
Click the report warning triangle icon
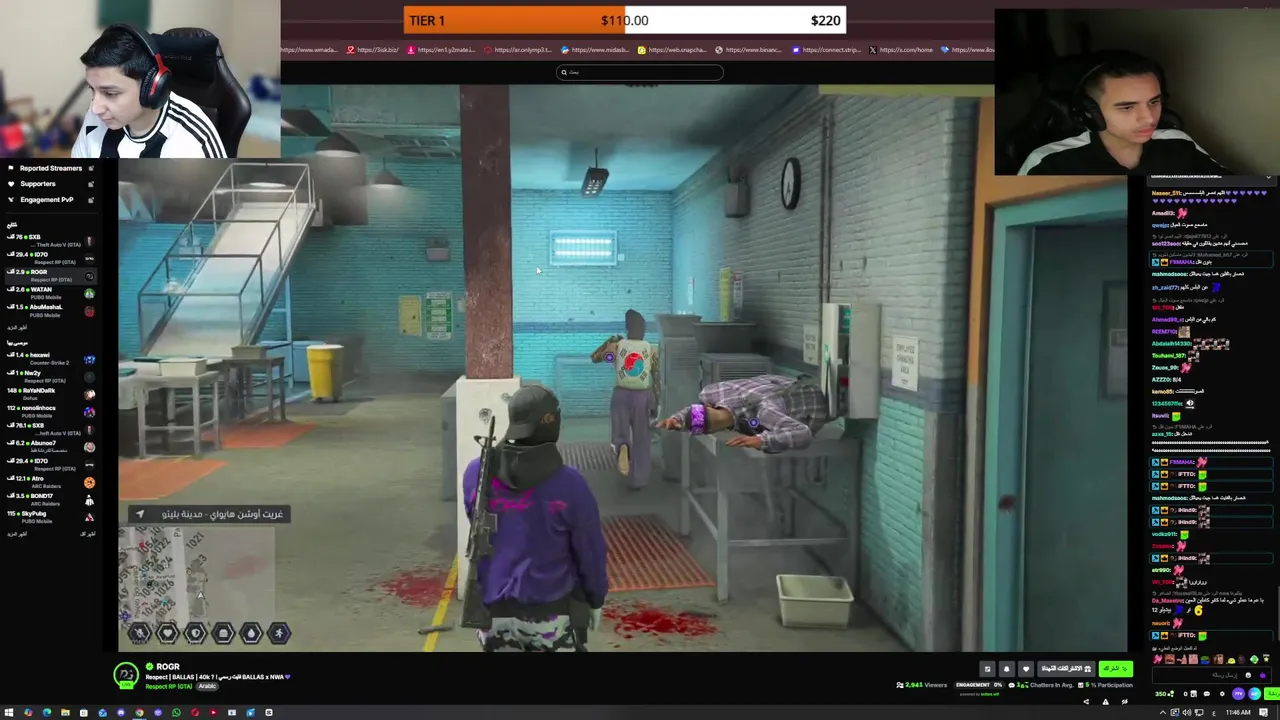pyautogui.click(x=1105, y=702)
